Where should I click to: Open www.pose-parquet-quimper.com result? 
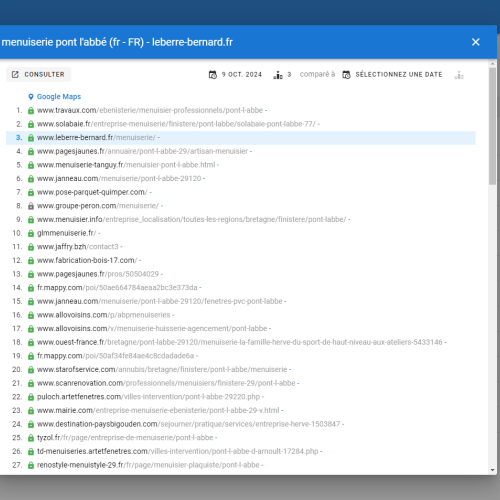92,192
